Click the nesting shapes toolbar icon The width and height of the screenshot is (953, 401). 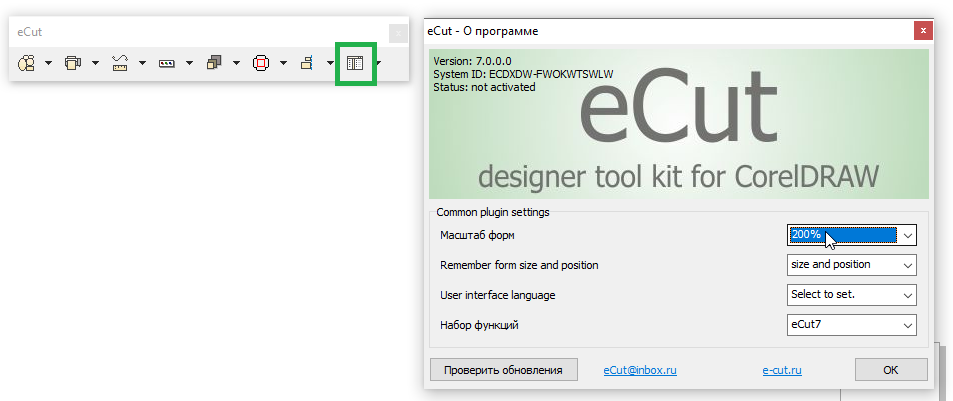(27, 63)
